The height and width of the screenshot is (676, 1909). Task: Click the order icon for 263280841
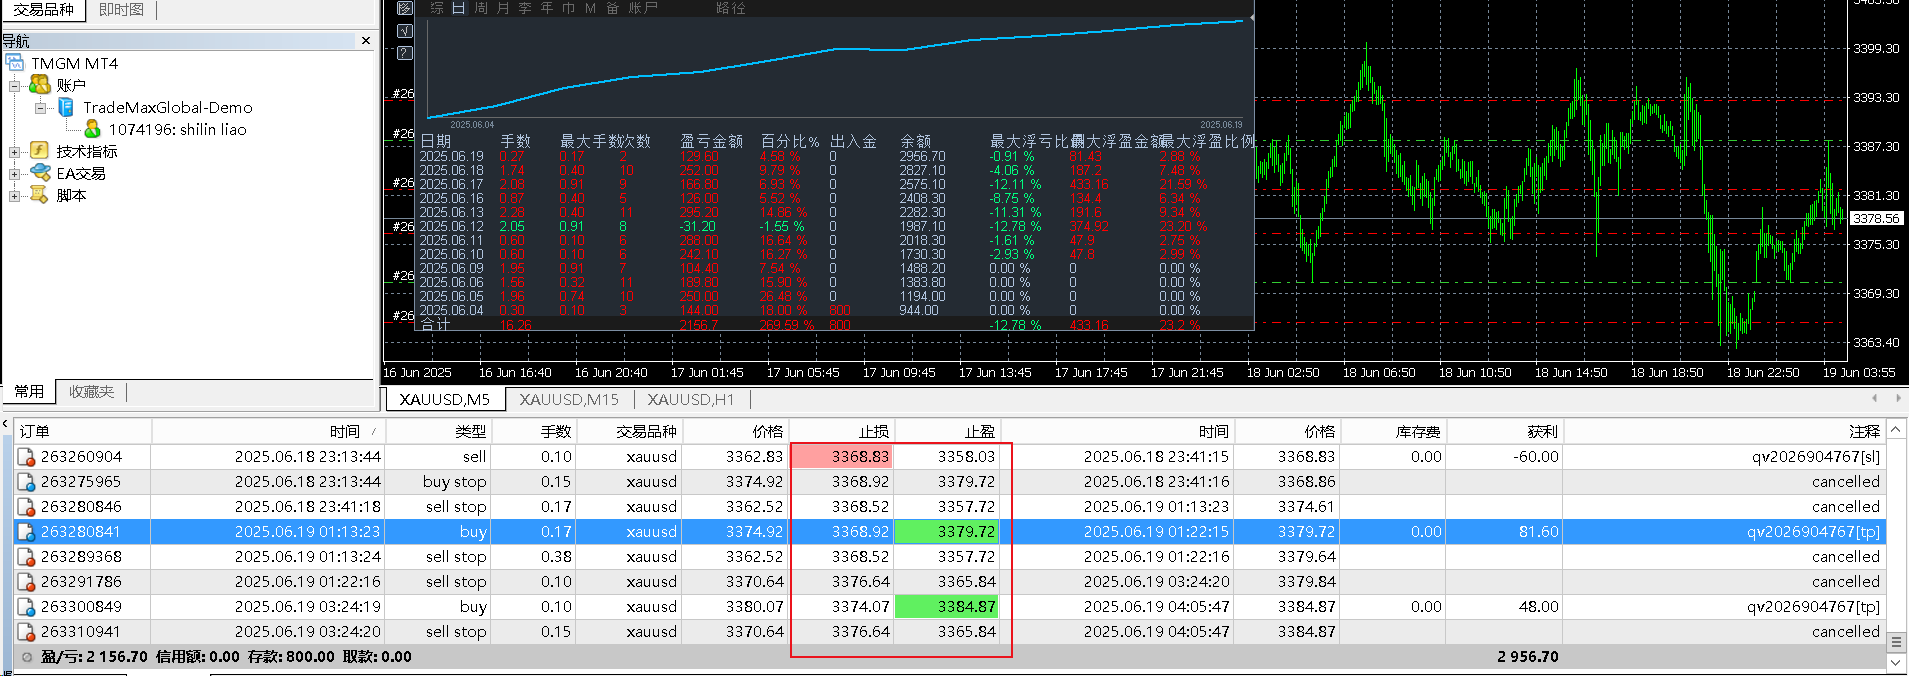click(x=27, y=532)
